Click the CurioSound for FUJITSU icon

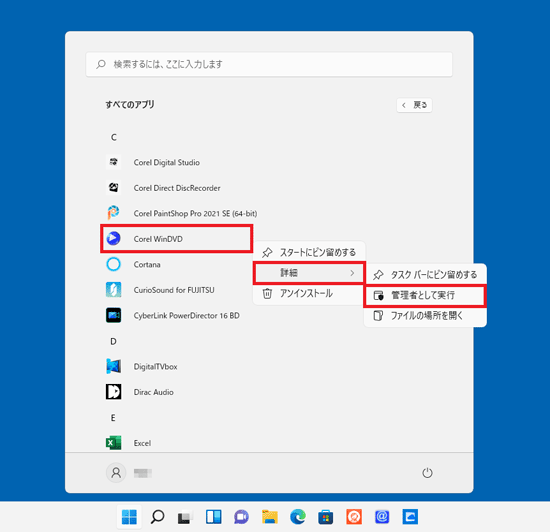coord(113,290)
